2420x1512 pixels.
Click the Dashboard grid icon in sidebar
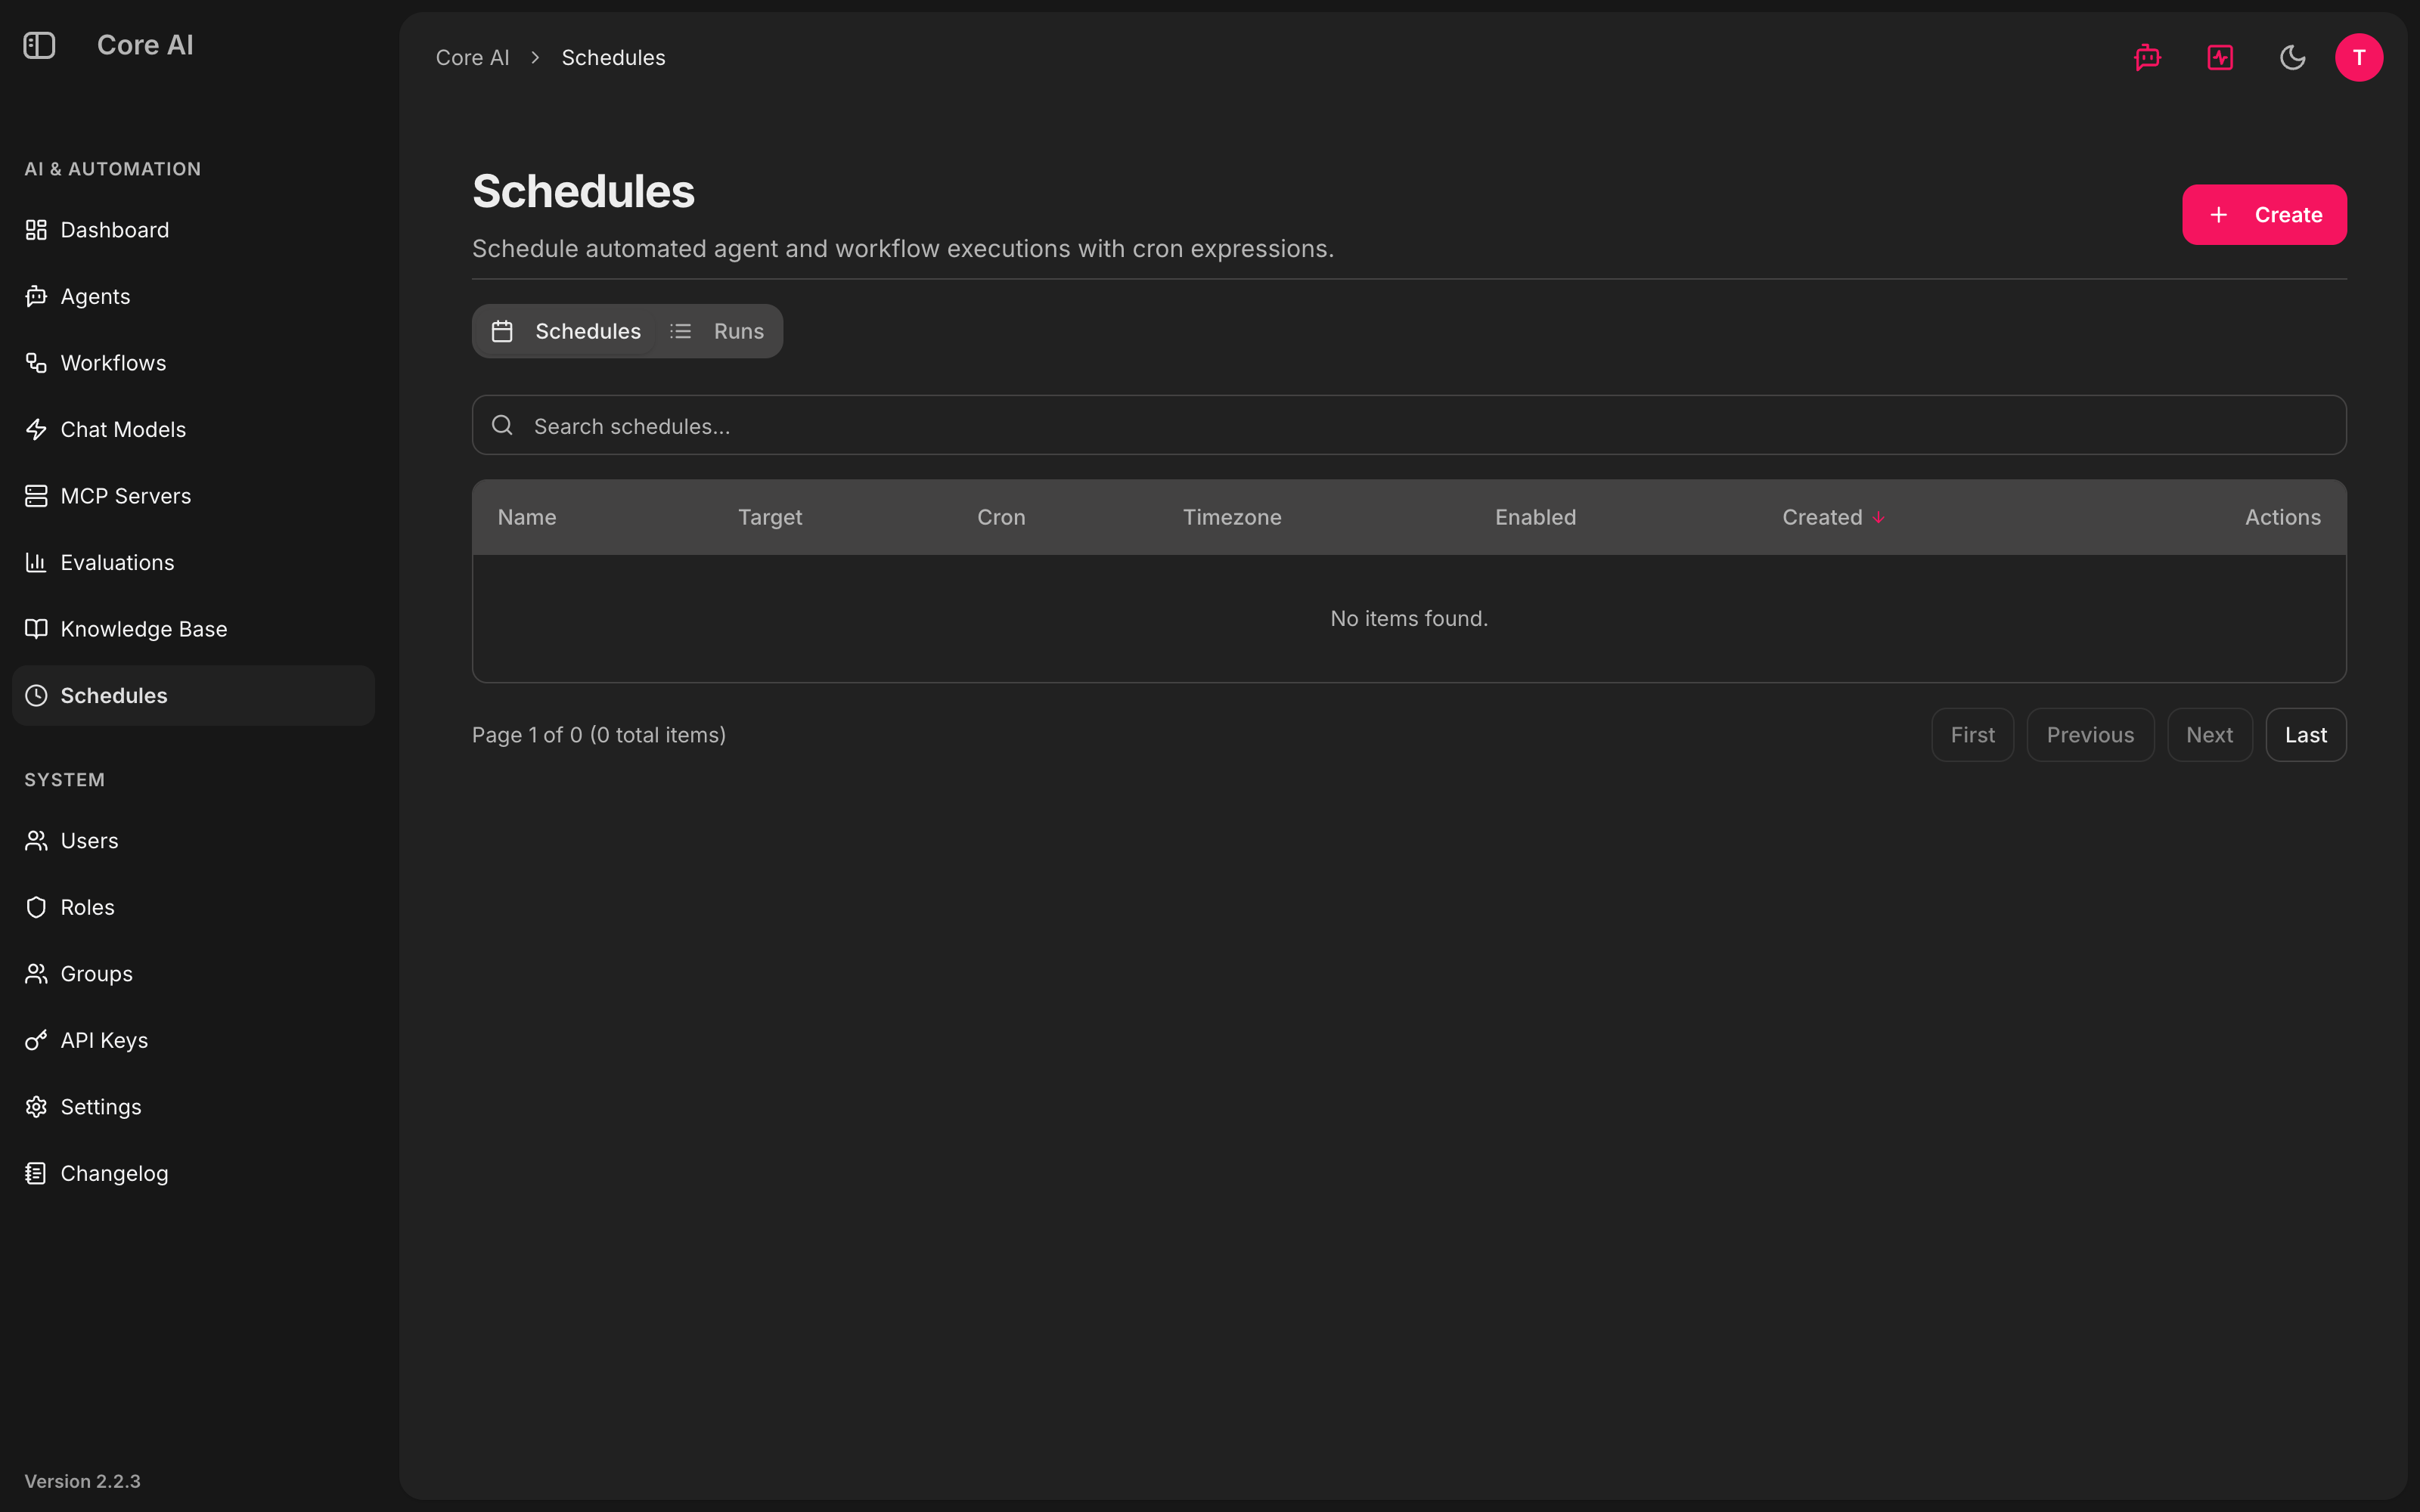(x=36, y=230)
